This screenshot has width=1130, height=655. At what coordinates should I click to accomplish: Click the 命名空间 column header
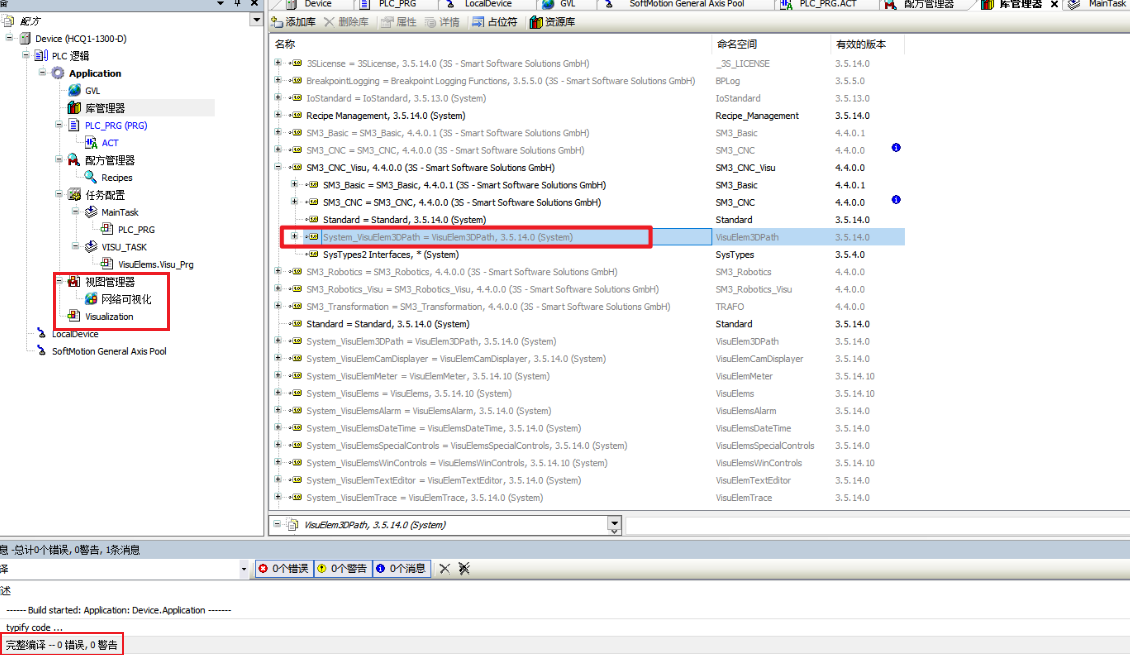[737, 44]
